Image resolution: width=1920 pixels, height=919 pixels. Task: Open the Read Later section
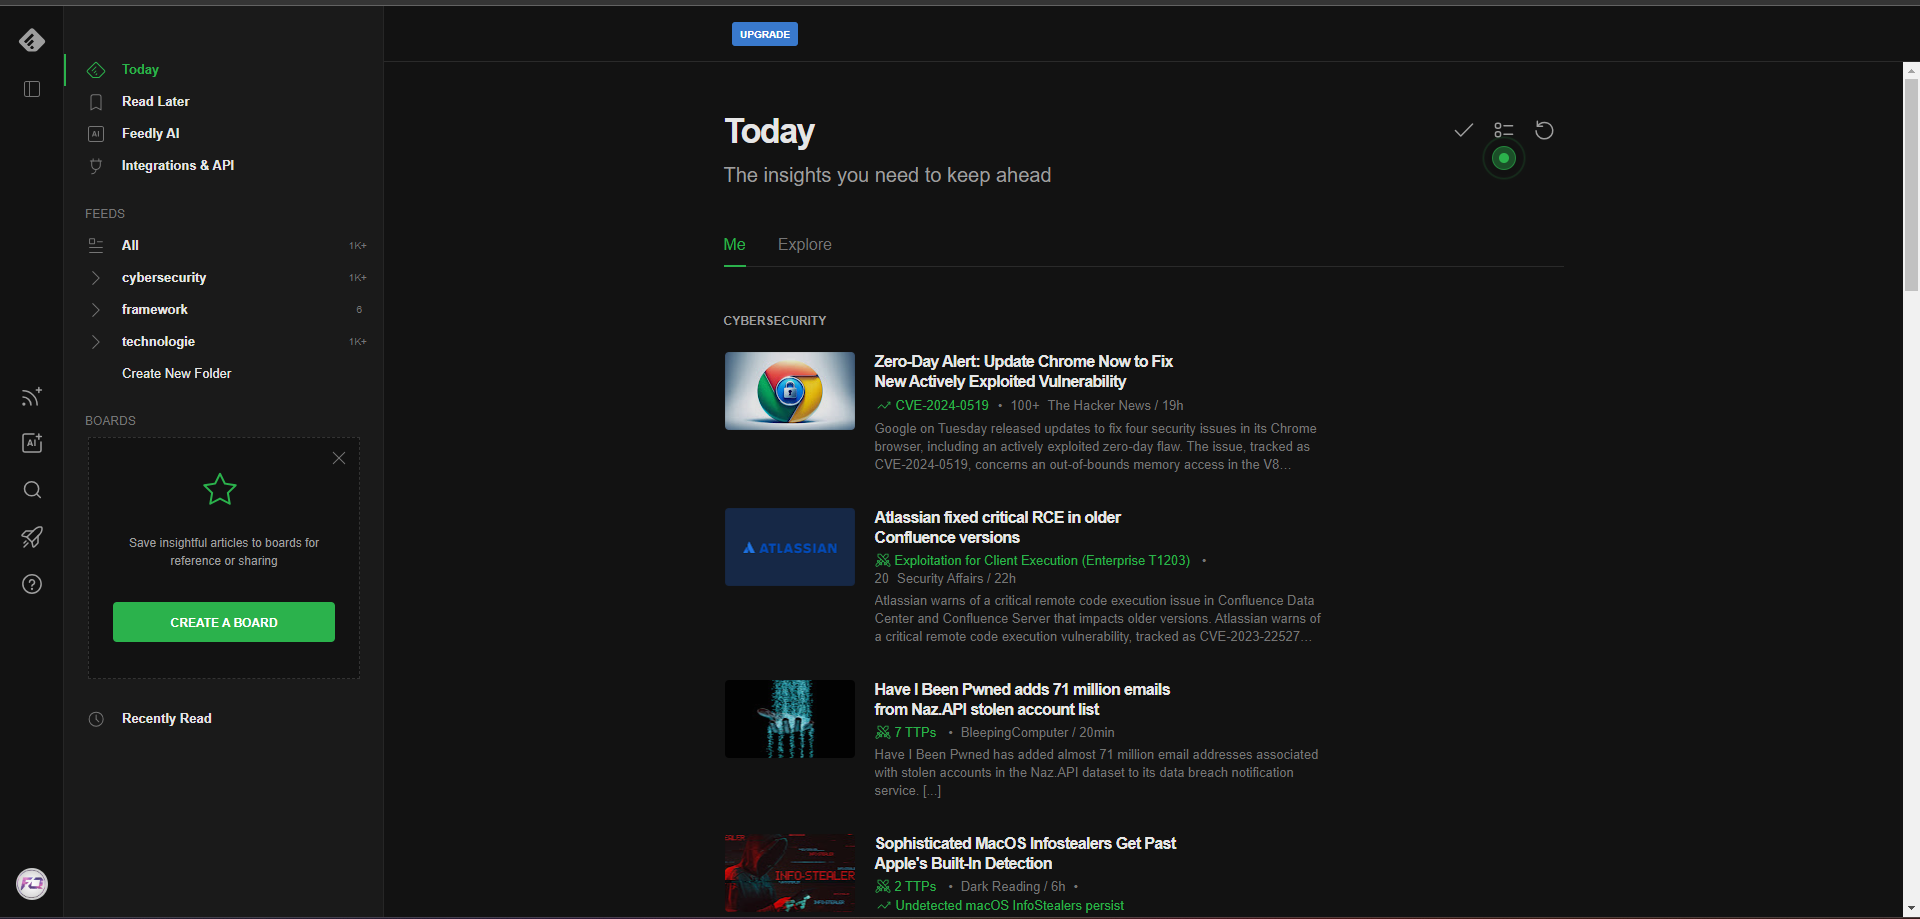click(x=155, y=101)
